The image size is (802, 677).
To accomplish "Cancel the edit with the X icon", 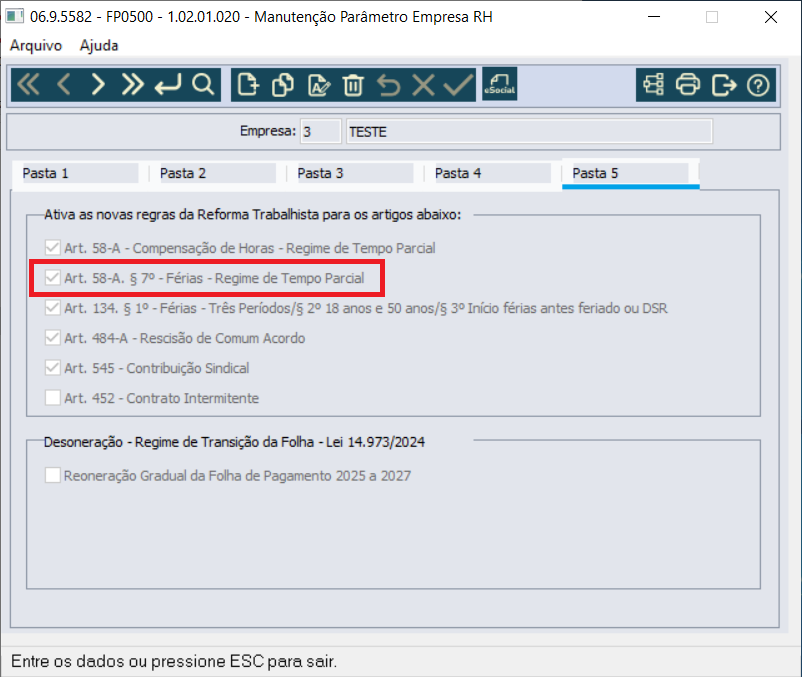I will pyautogui.click(x=424, y=85).
